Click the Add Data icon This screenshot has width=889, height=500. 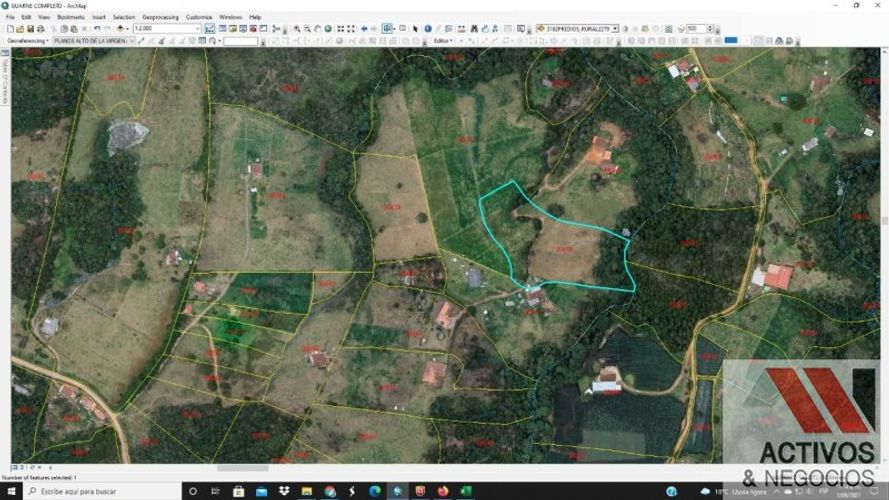click(120, 28)
